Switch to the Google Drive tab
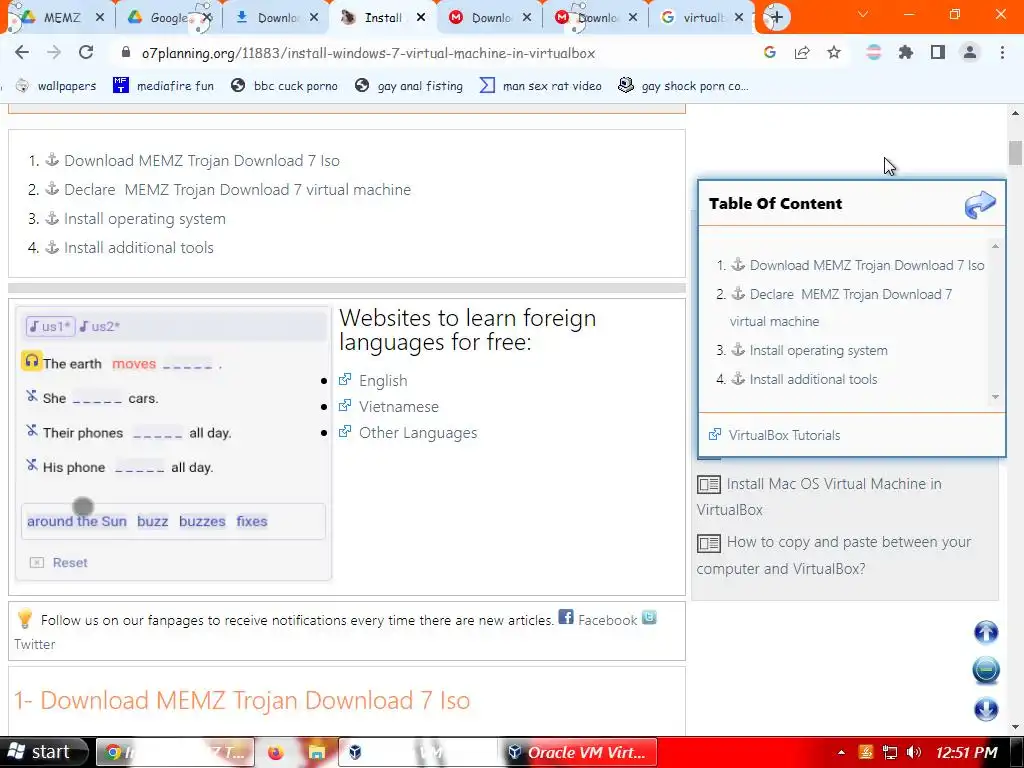This screenshot has width=1024, height=768. tap(168, 18)
